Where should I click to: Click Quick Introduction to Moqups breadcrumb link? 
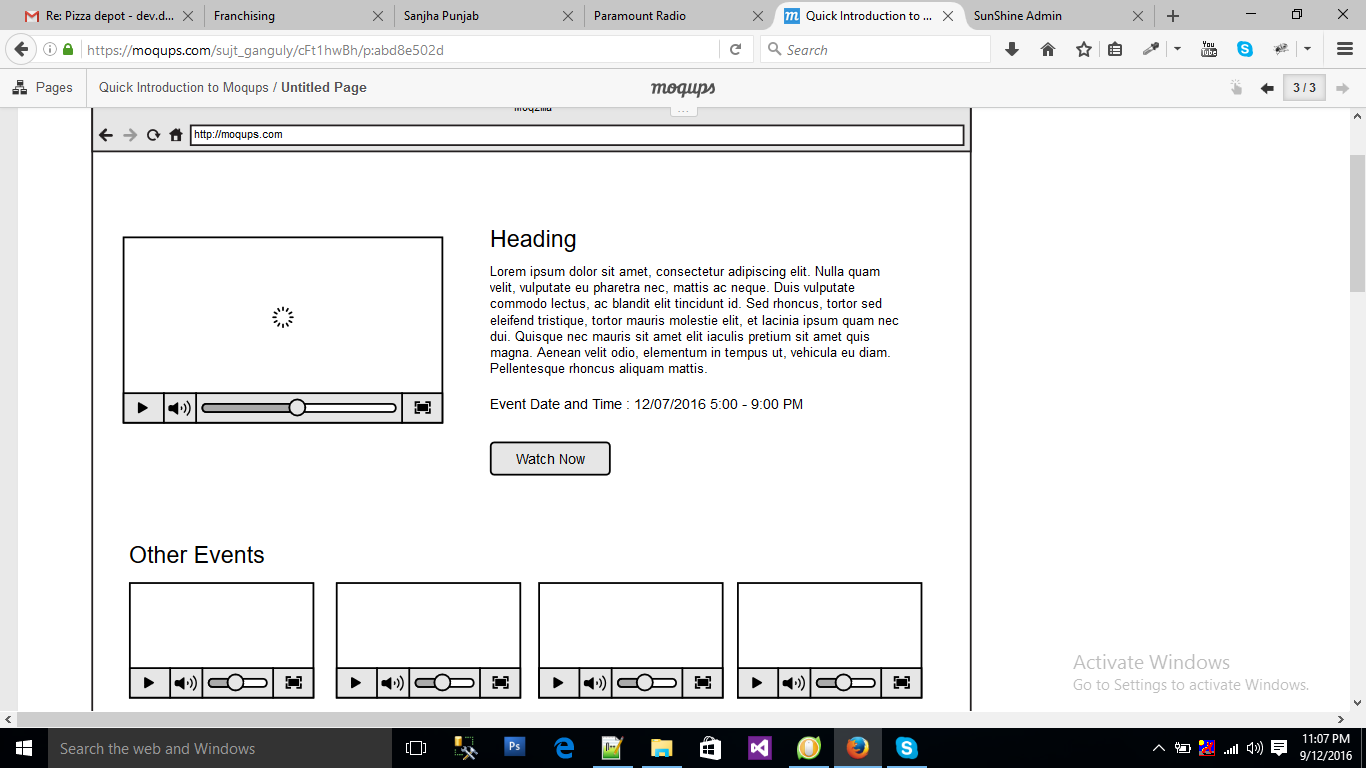[183, 88]
